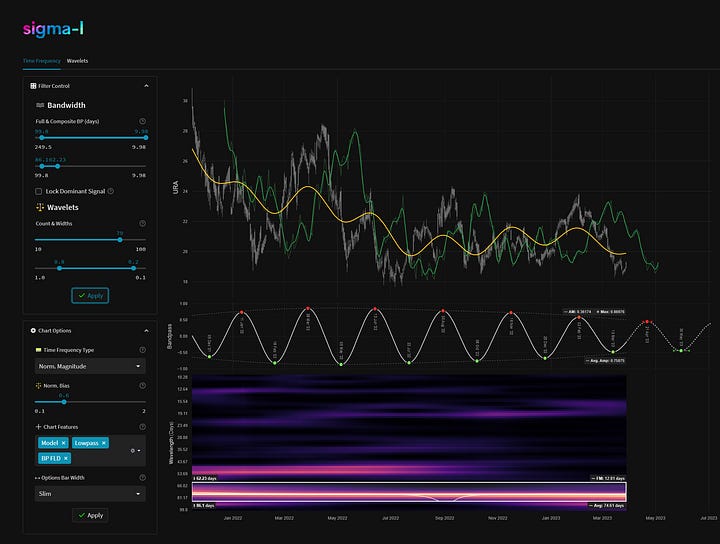This screenshot has height=544, width=720.
Task: Click the Chart Features plus icon
Action: coord(39,427)
